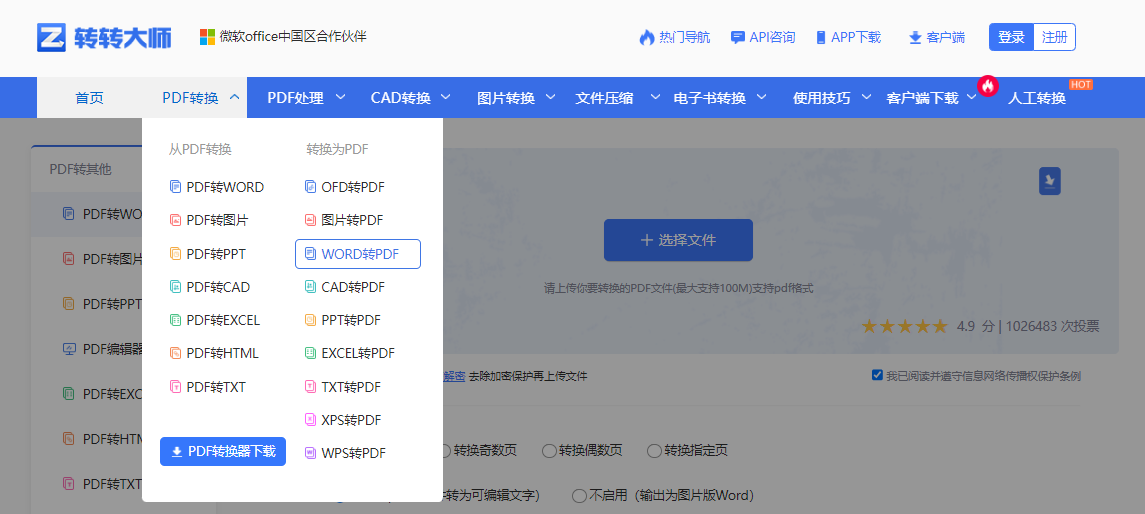Toggle the 我已阅读并遵守 agreement checkbox

pyautogui.click(x=877, y=376)
